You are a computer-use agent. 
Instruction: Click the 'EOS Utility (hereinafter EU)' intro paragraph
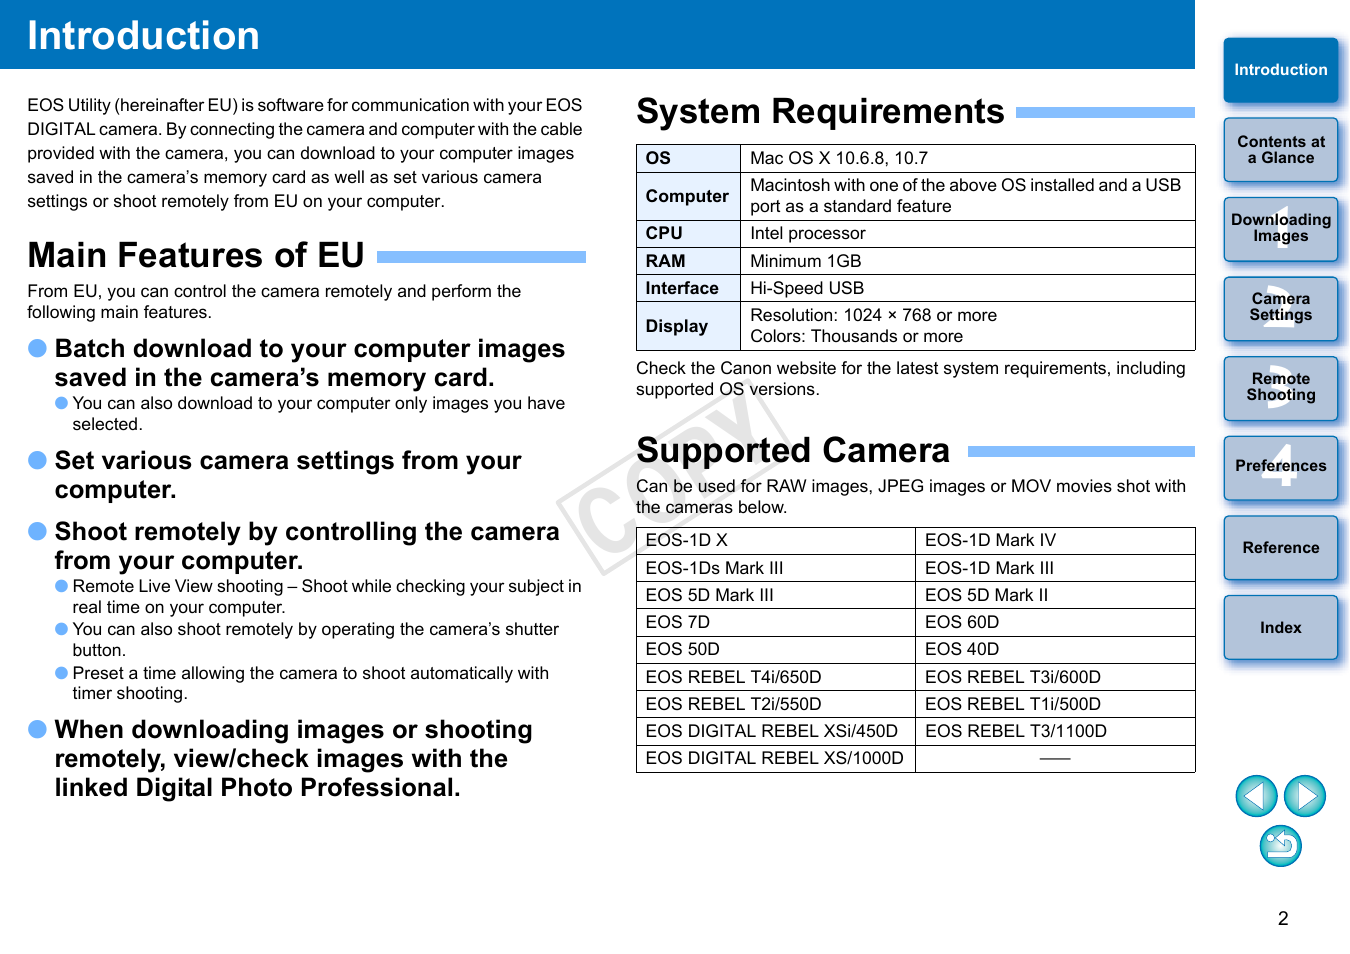point(305,153)
